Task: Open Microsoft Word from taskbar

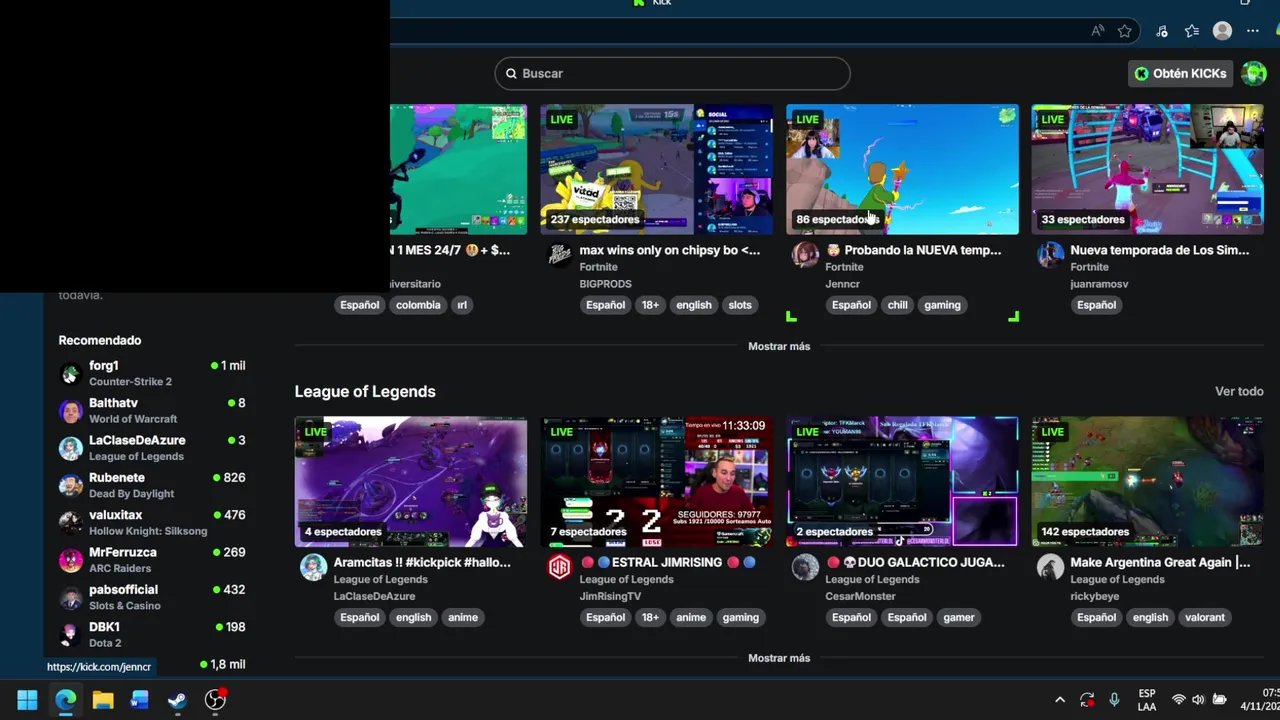Action: point(140,700)
